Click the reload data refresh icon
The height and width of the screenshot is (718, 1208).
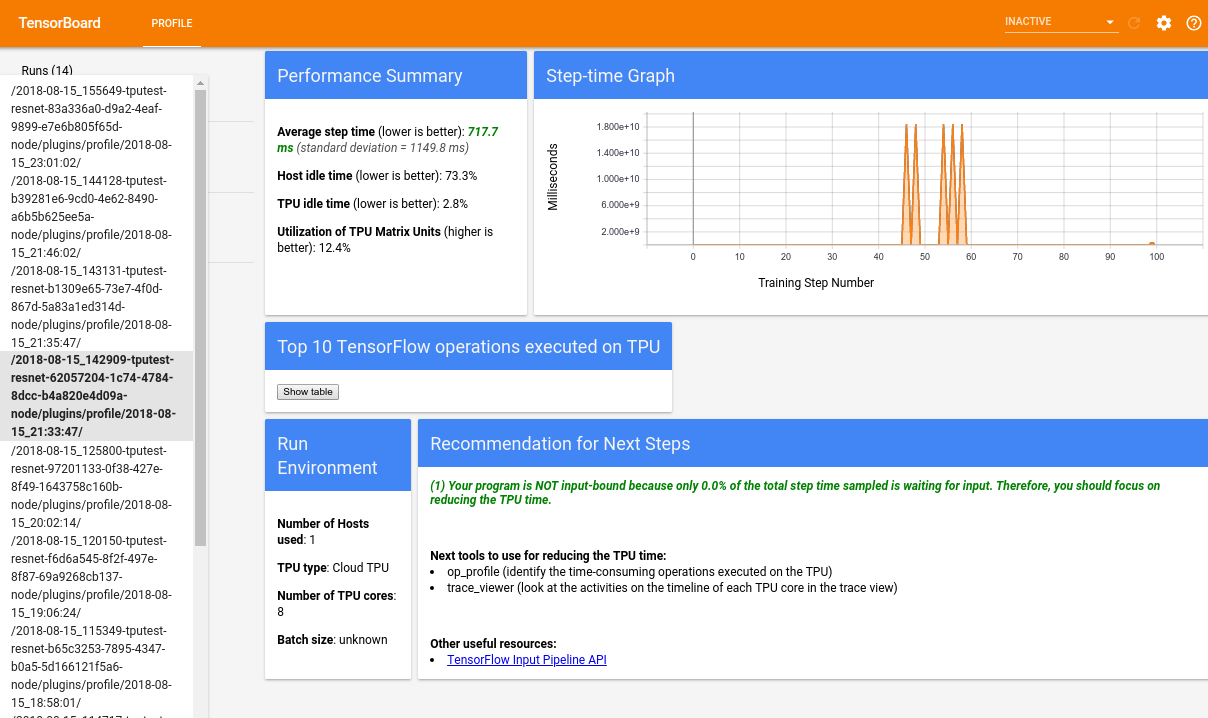(1134, 23)
